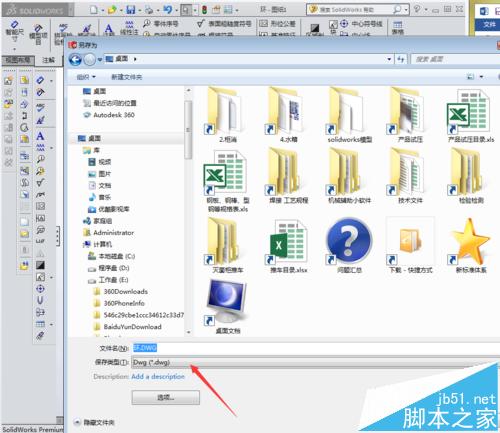Select the 'solidworks模型' folder shortcut
The width and height of the screenshot is (500, 433).
point(350,115)
